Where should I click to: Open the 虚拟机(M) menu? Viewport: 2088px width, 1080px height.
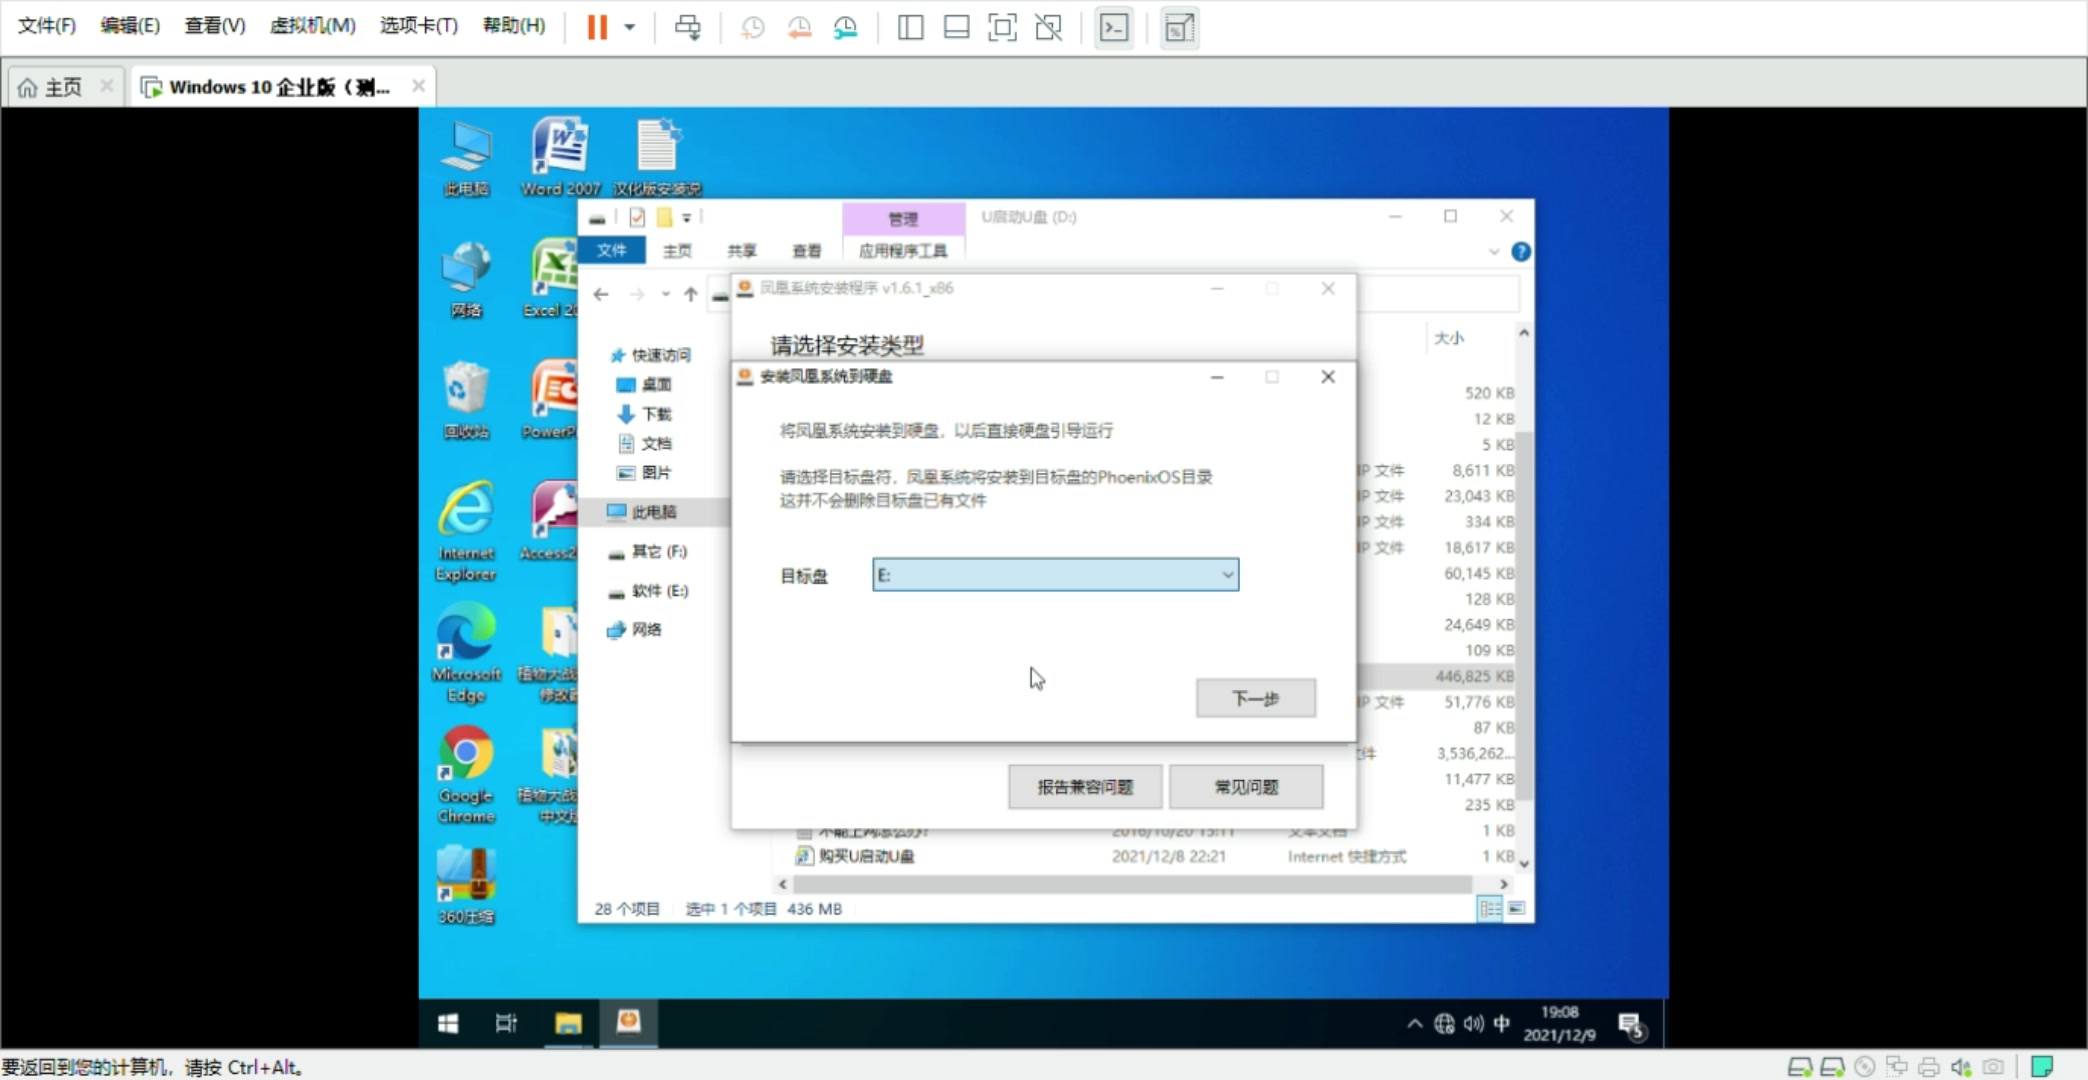tap(313, 25)
